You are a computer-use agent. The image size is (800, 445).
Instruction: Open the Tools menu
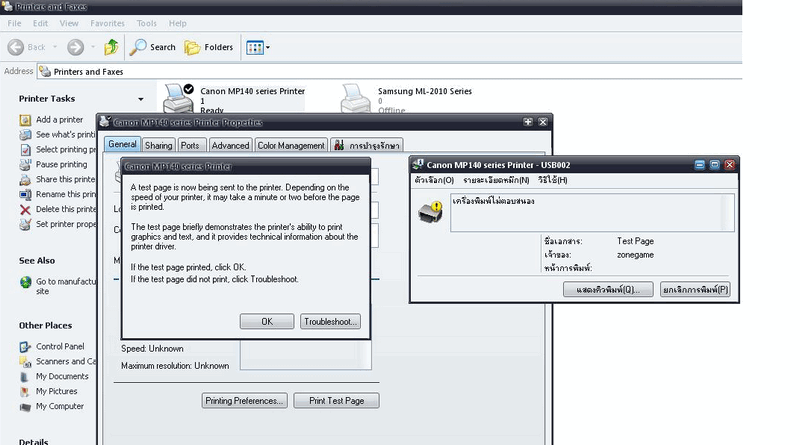[x=146, y=23]
